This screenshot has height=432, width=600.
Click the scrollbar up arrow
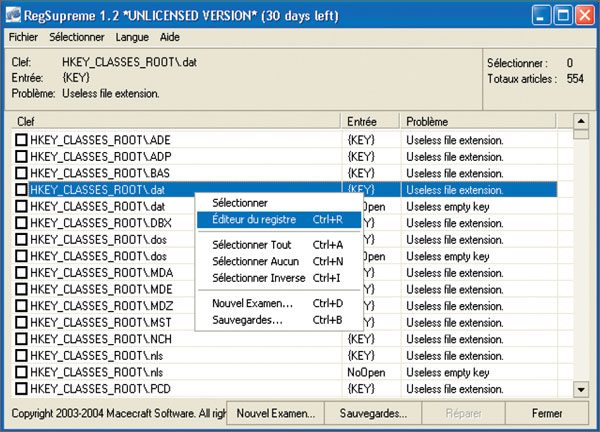point(580,121)
